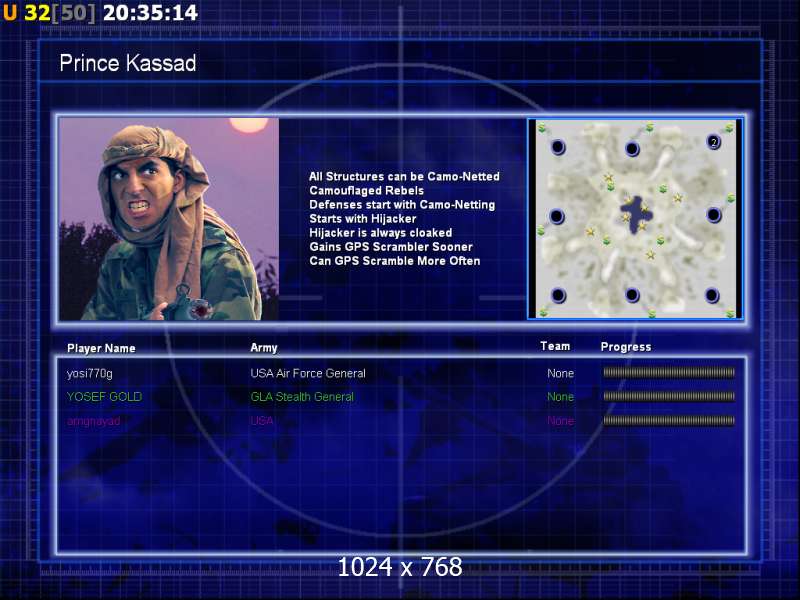The image size is (800, 600).
Task: Click the Prince Kassad title heading
Action: coord(128,63)
